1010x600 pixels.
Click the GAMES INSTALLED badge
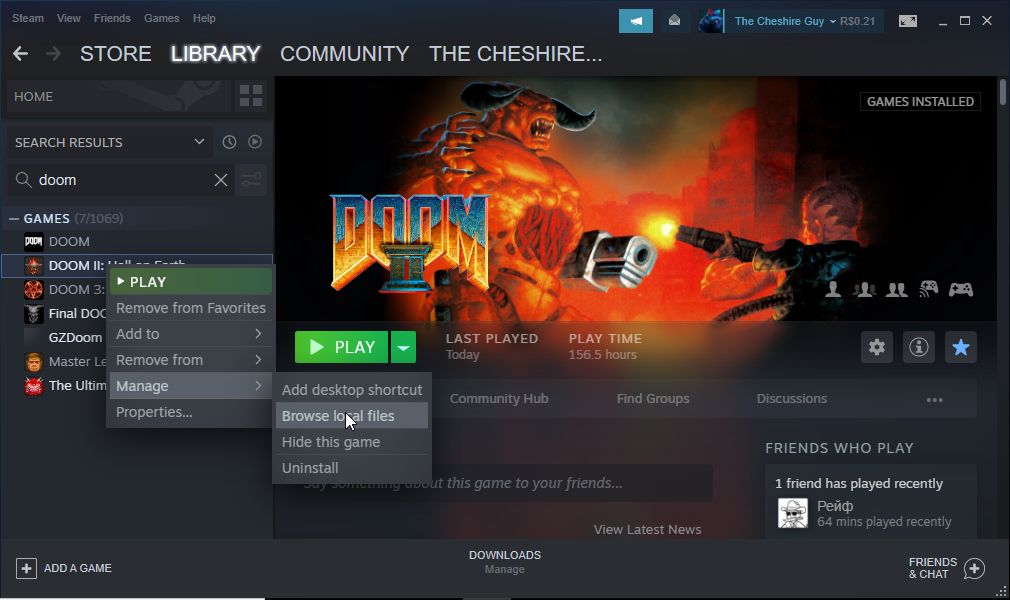tap(920, 101)
